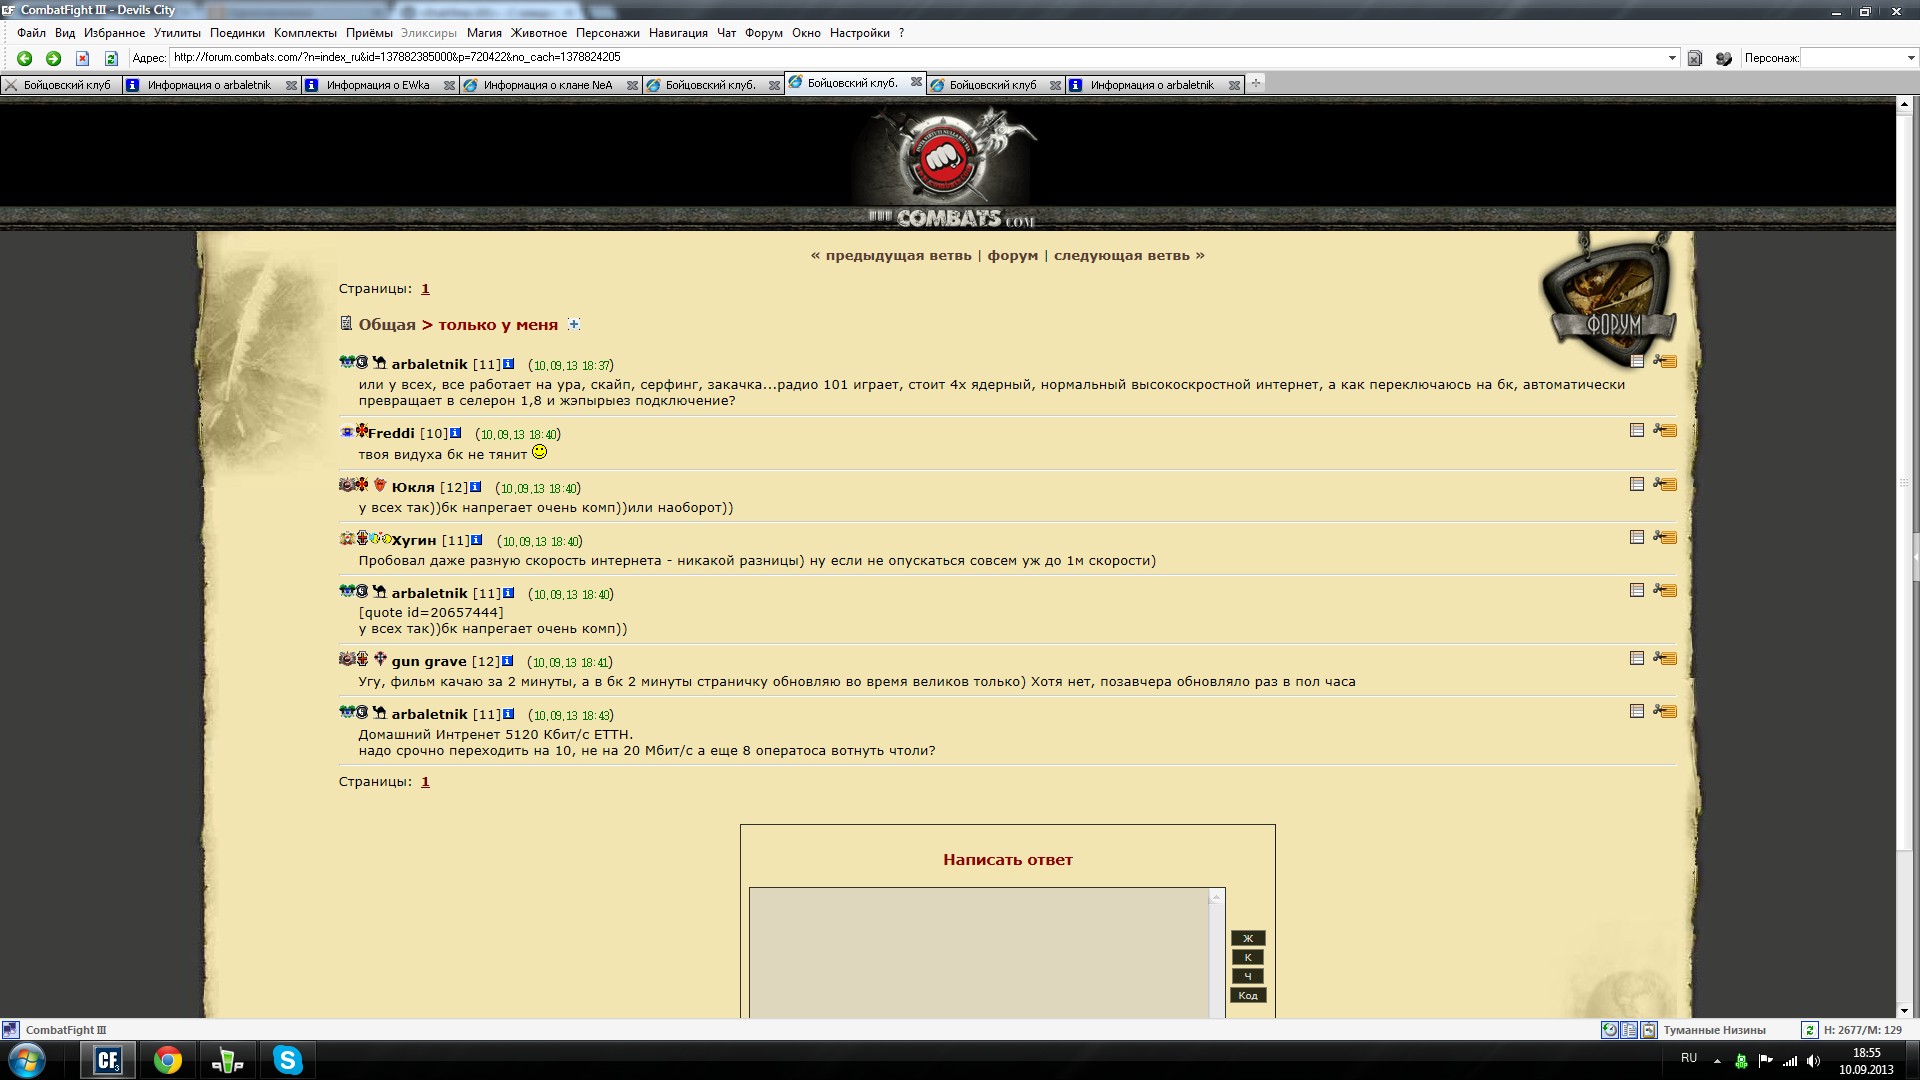Click the clan badge icon before Freddi
Image resolution: width=1920 pixels, height=1080 pixels.
(x=362, y=431)
